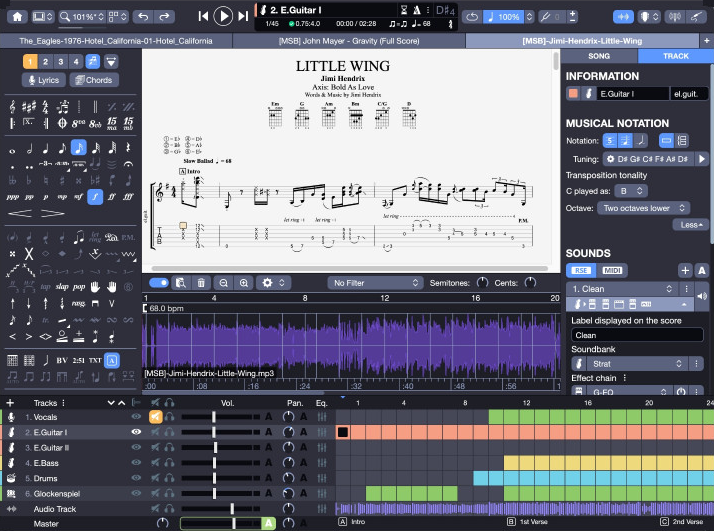The image size is (714, 531).
Task: Toggle the metronome icon
Action: click(416, 10)
